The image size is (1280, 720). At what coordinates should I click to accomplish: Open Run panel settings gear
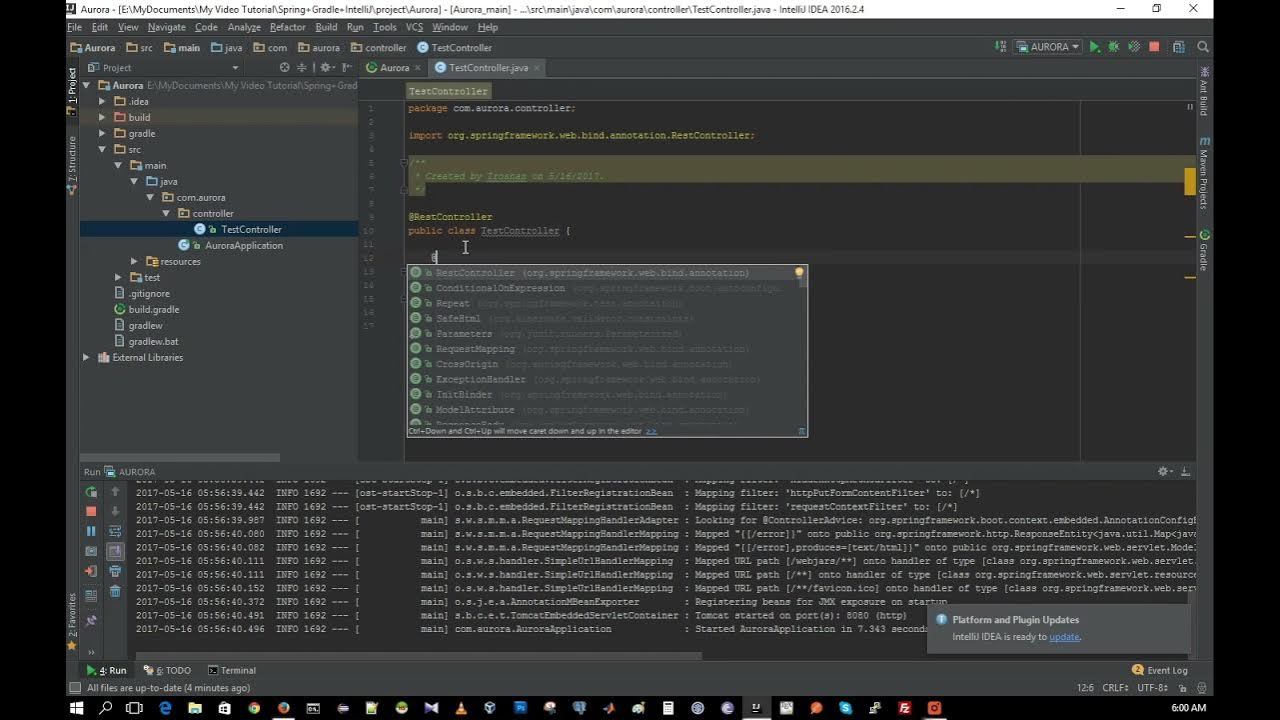pos(1165,471)
